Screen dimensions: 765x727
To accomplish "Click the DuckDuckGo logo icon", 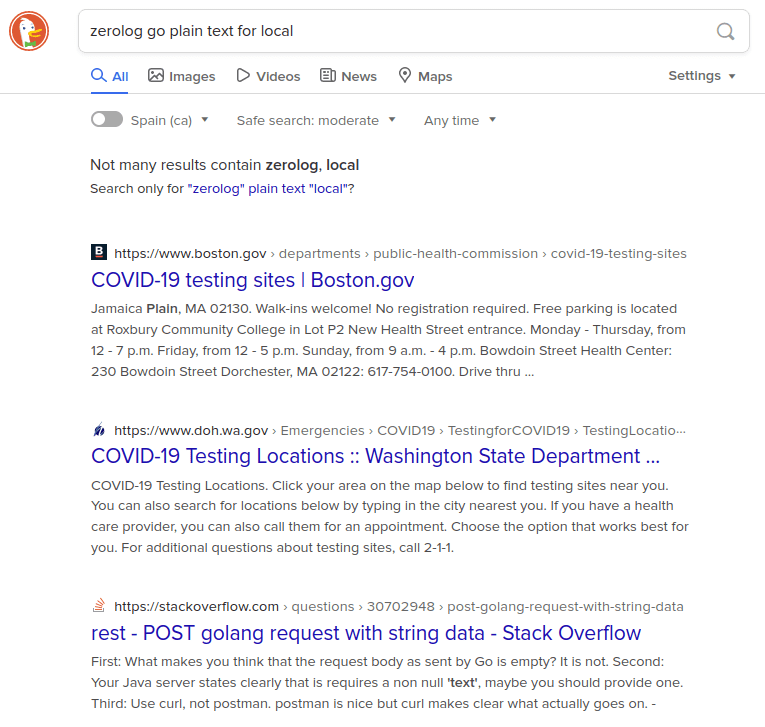I will pos(29,31).
